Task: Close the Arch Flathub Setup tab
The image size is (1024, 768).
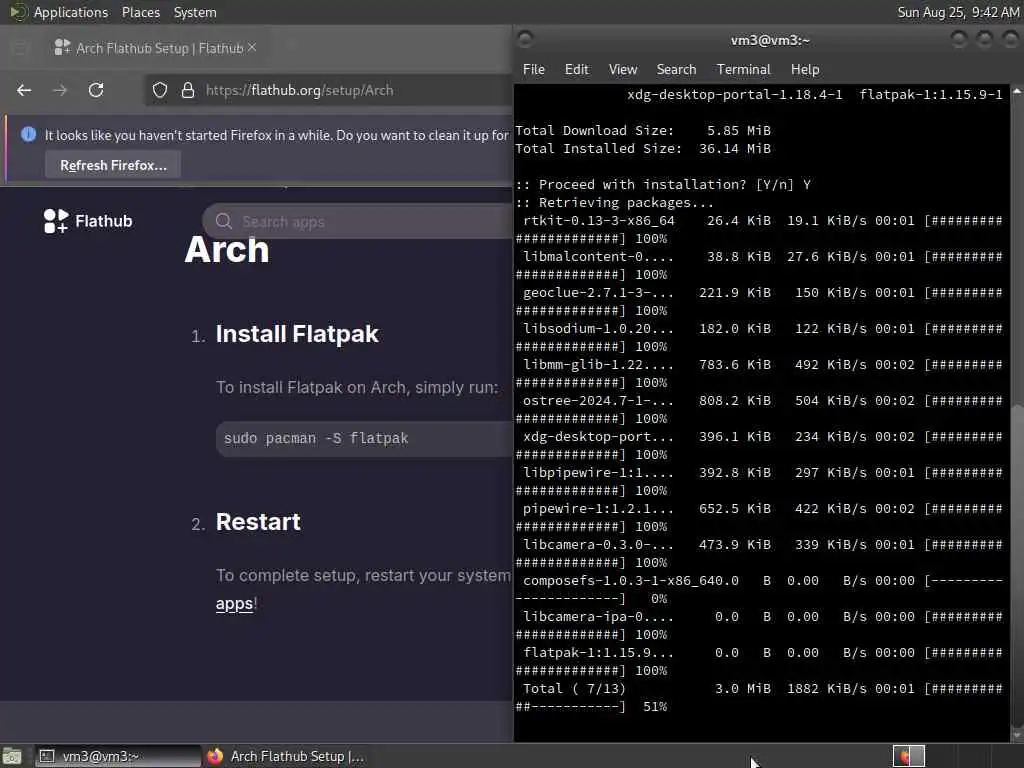Action: [x=252, y=48]
